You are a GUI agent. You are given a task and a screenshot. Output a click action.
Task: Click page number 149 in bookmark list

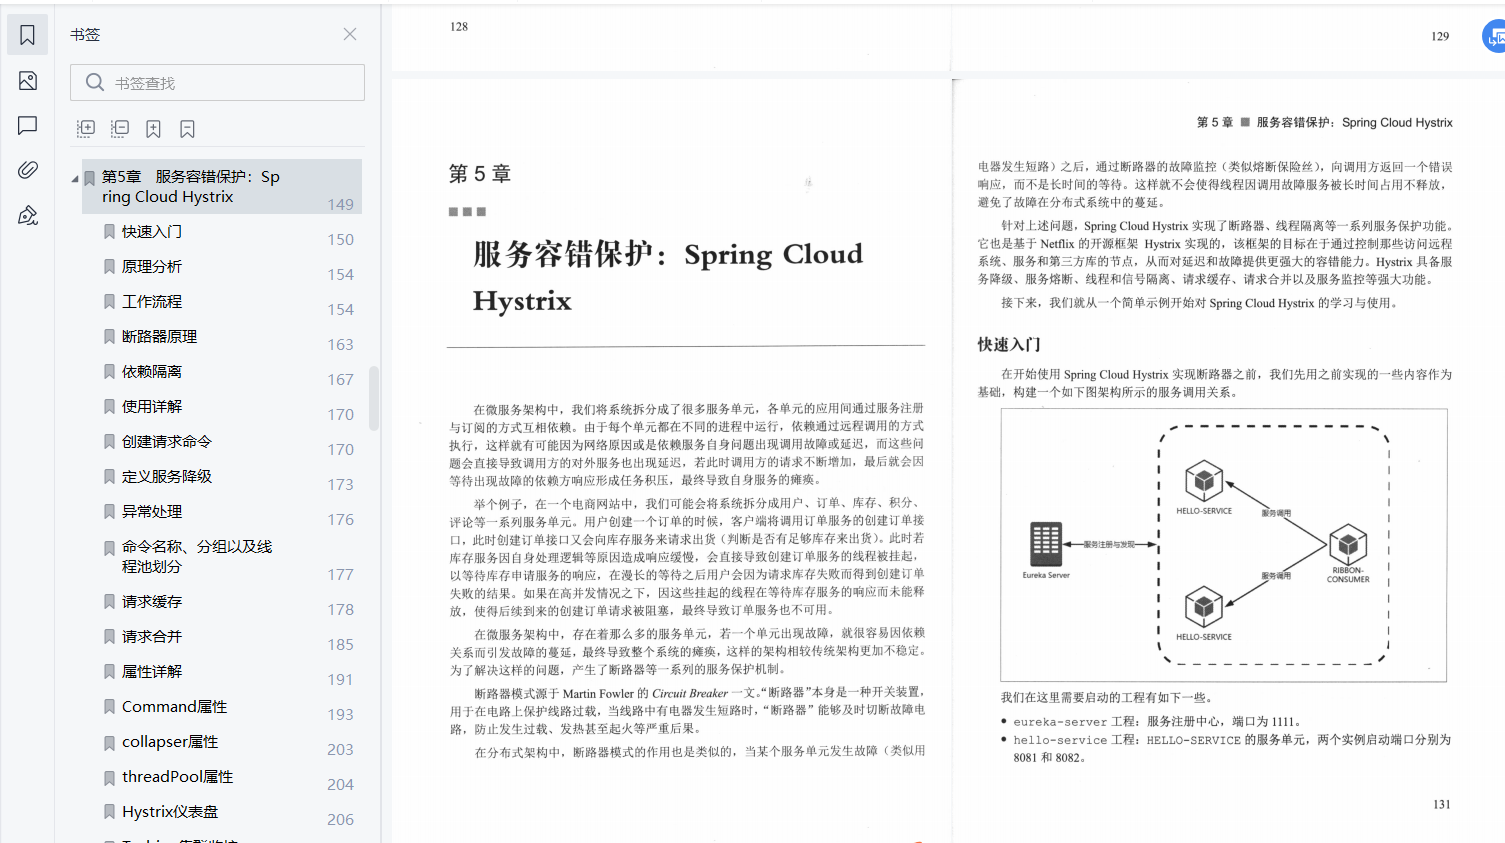pyautogui.click(x=340, y=205)
